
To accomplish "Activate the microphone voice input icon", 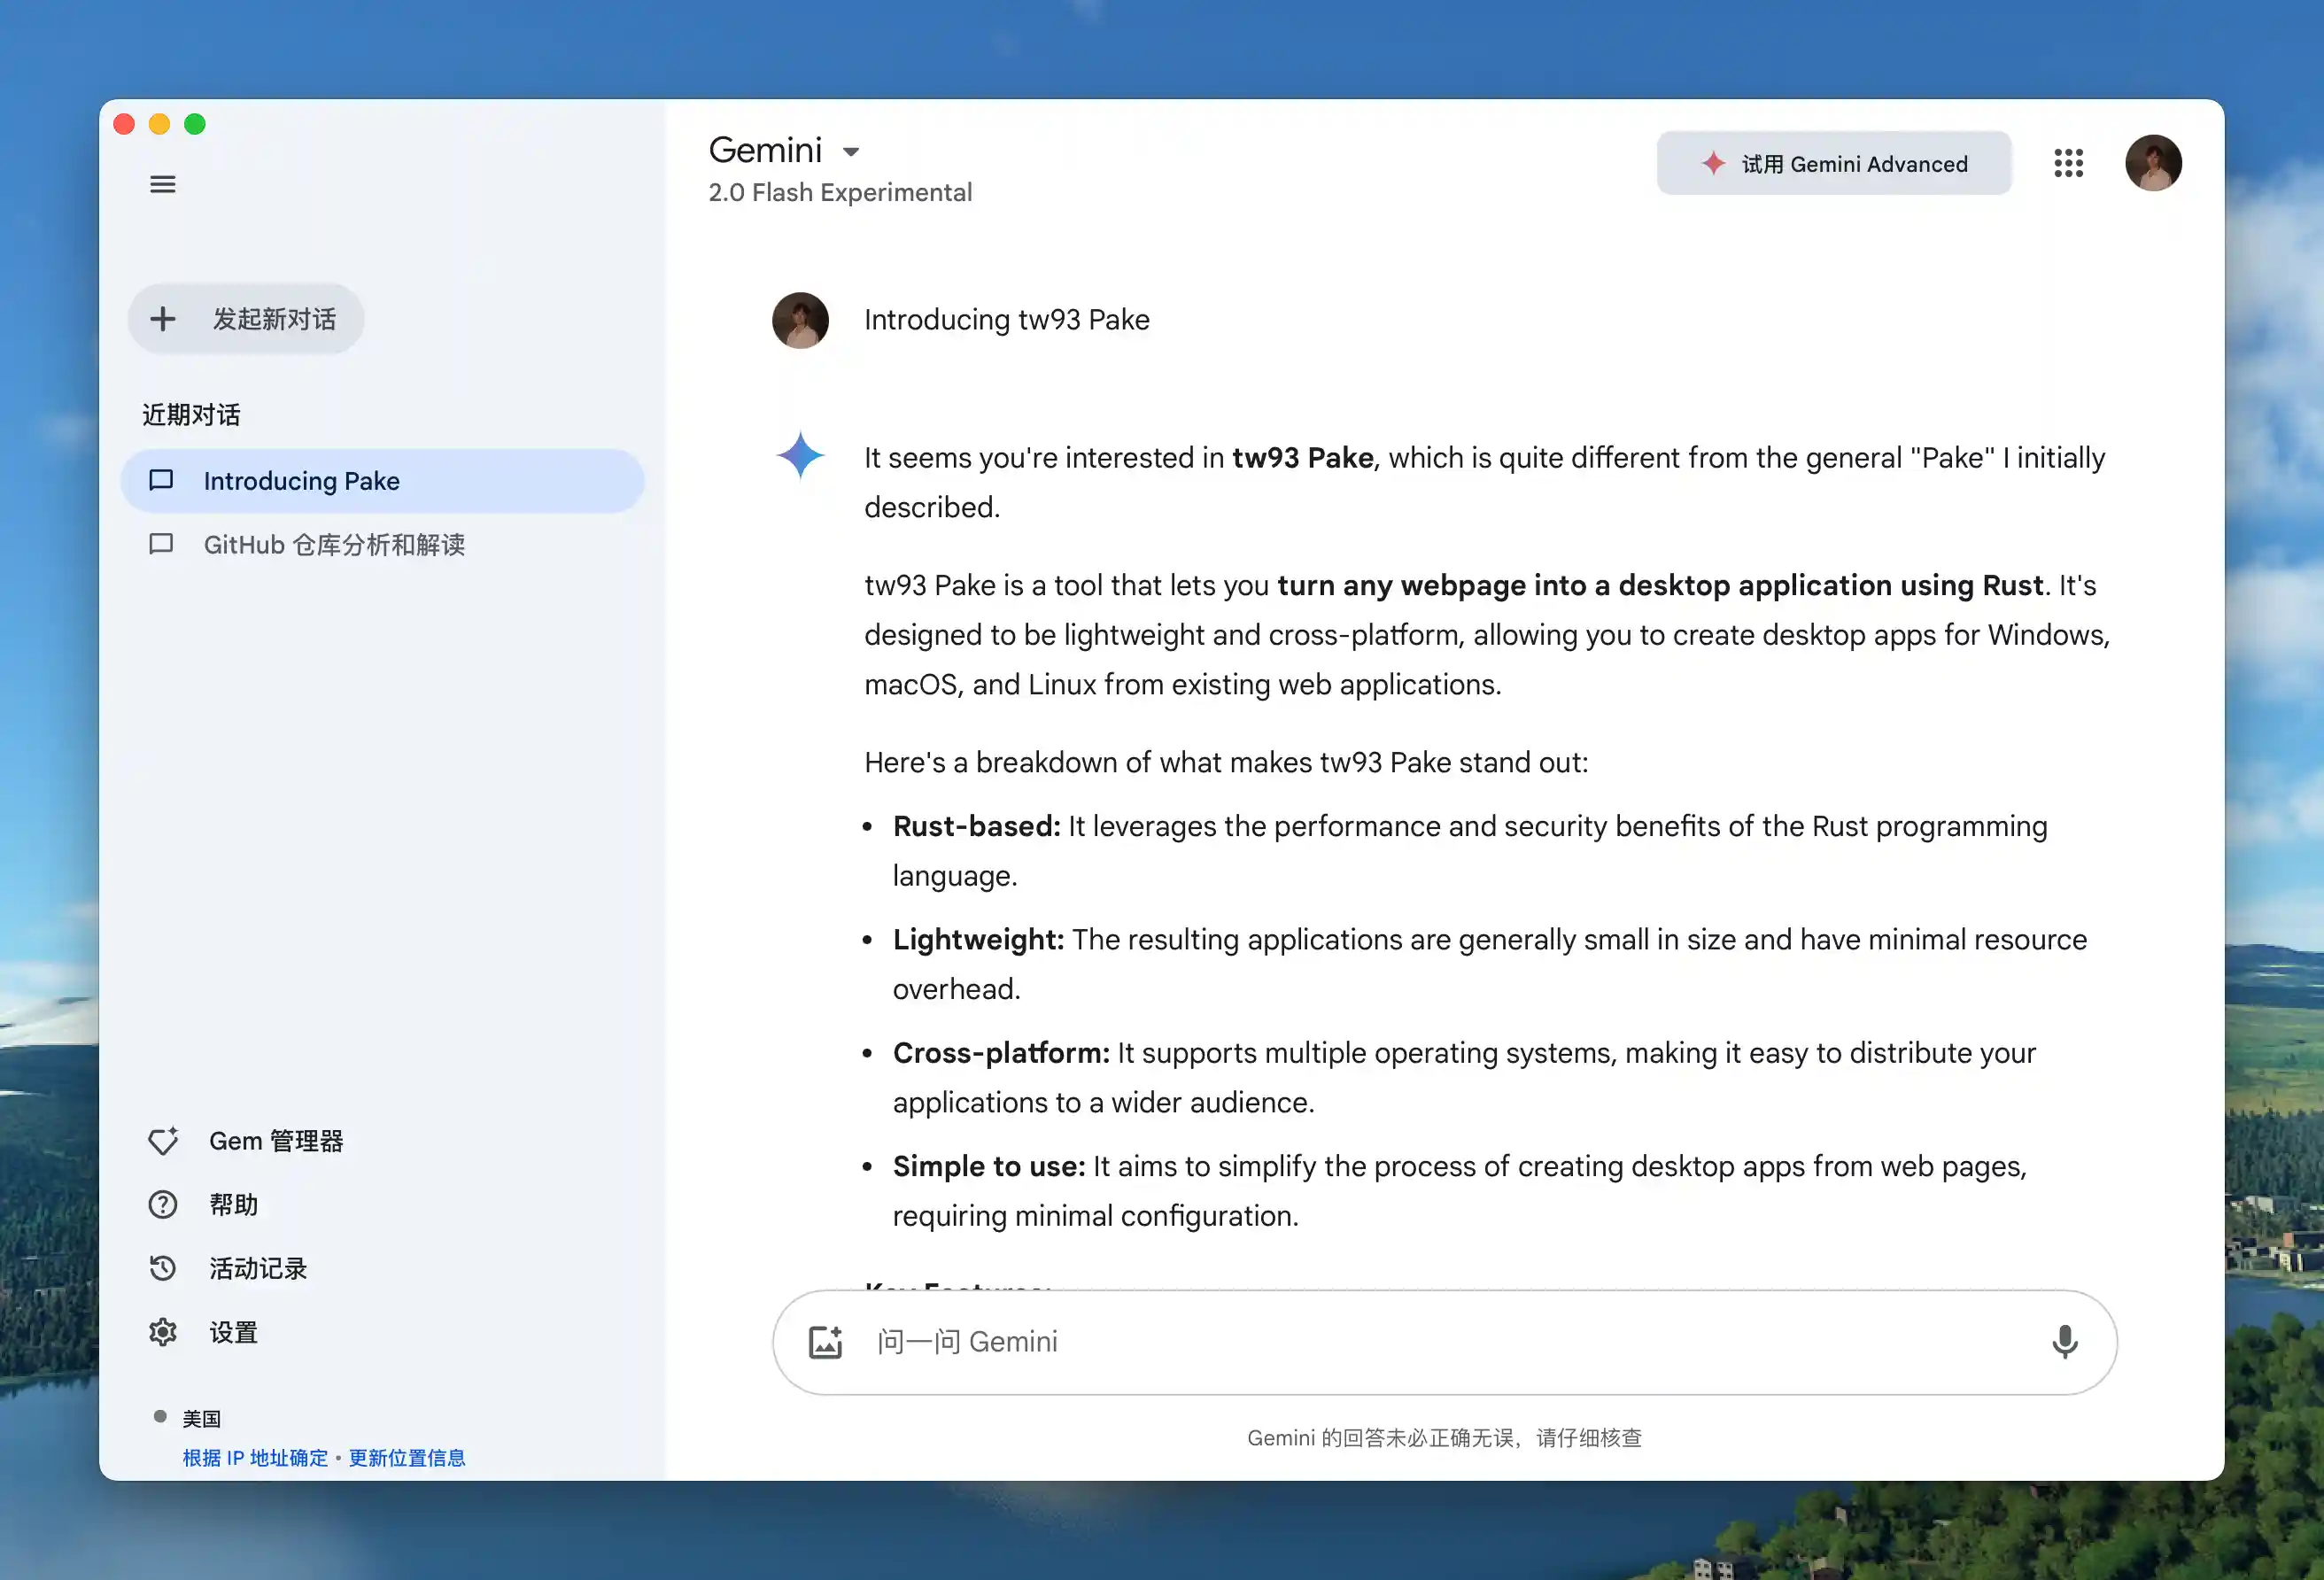I will click(x=2064, y=1342).
